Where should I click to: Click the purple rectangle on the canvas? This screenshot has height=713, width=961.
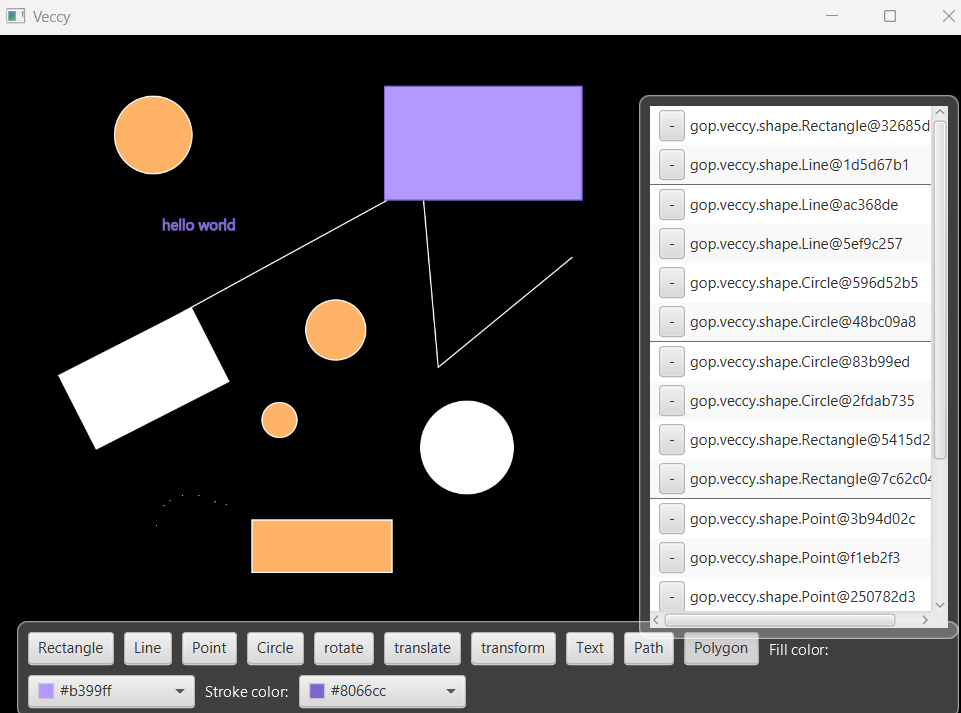pos(483,143)
